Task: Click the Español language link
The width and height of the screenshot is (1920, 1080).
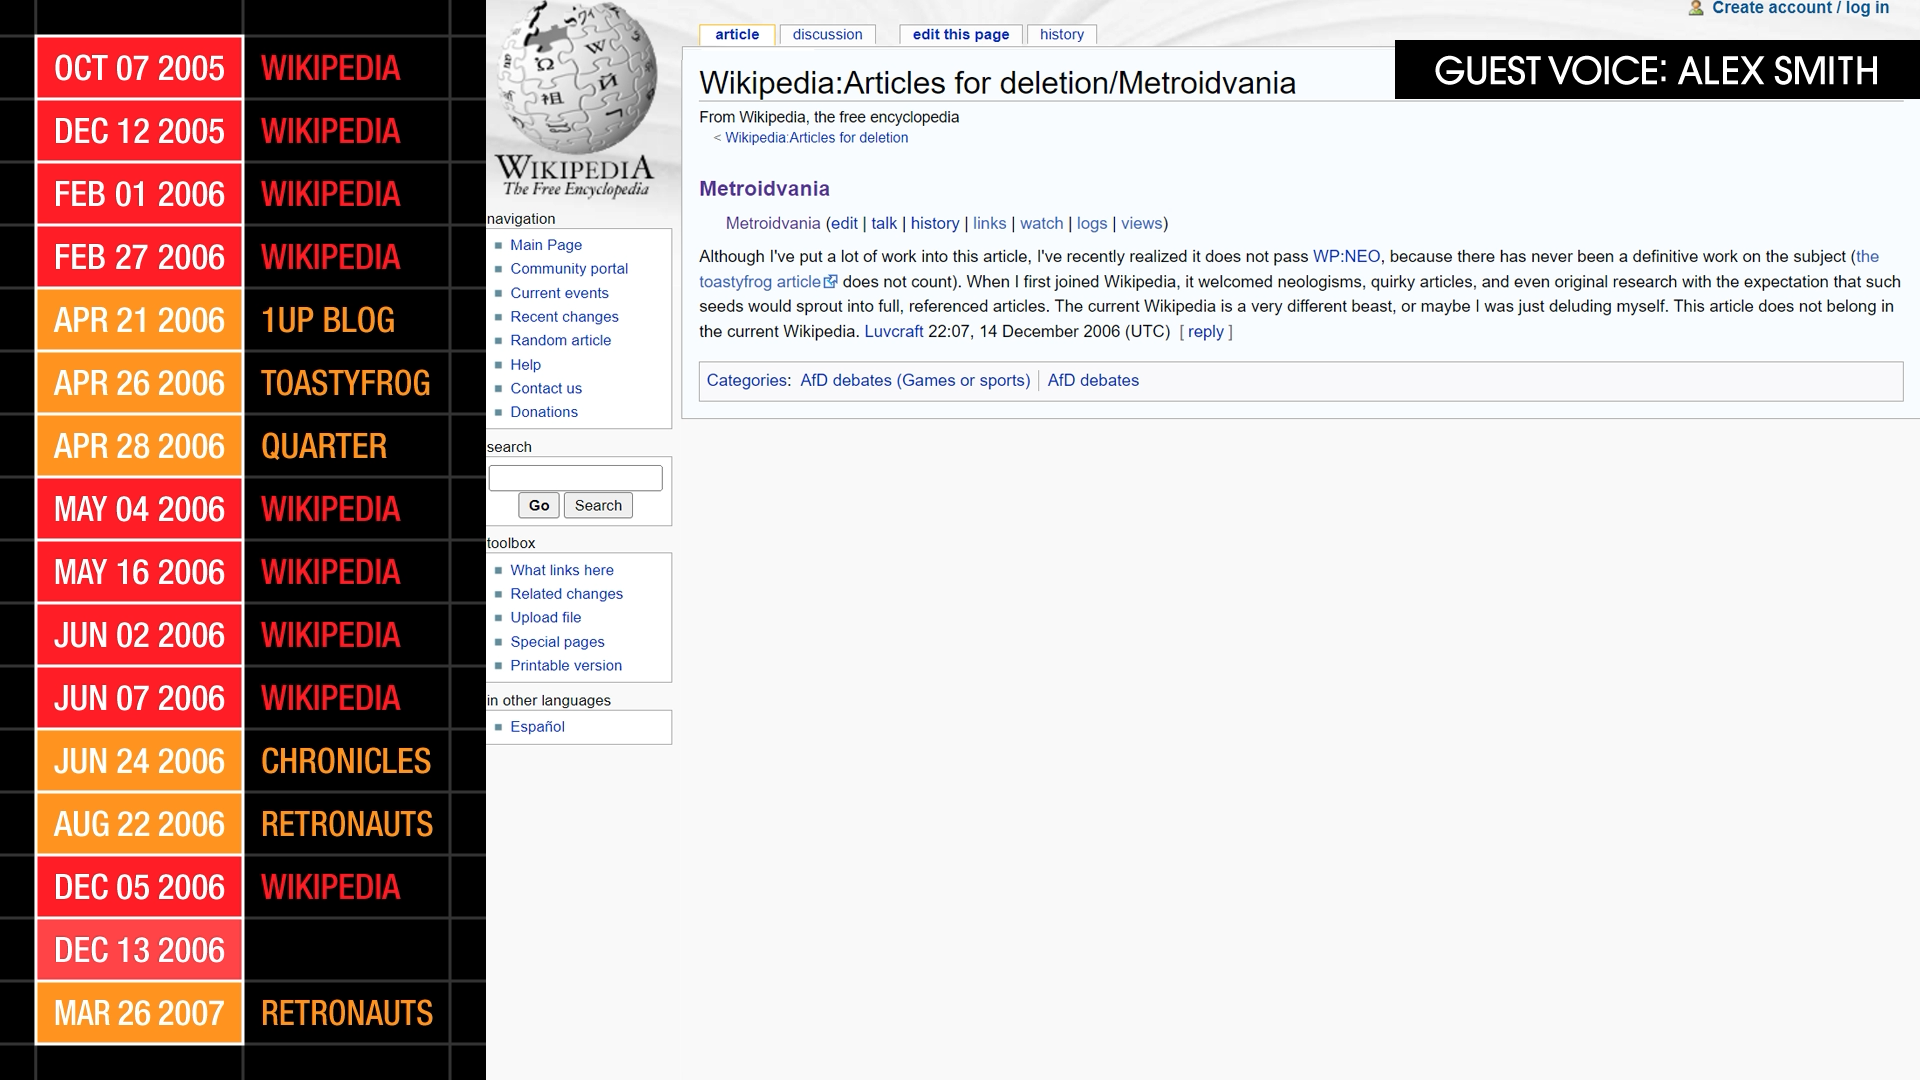Action: coord(537,726)
